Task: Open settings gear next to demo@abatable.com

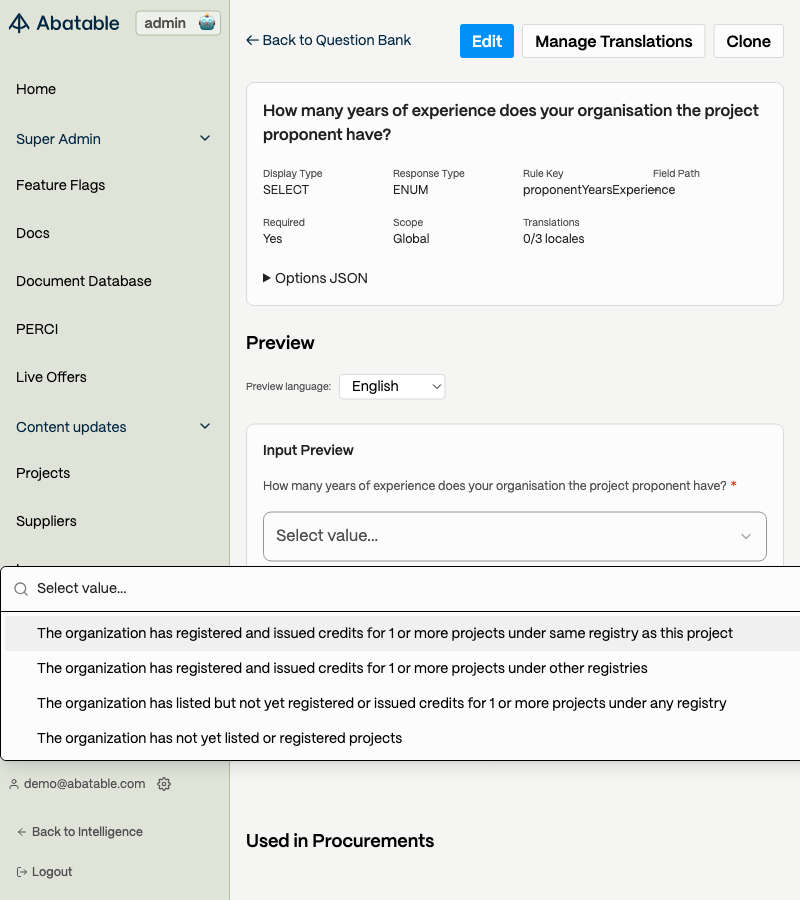Action: point(164,784)
